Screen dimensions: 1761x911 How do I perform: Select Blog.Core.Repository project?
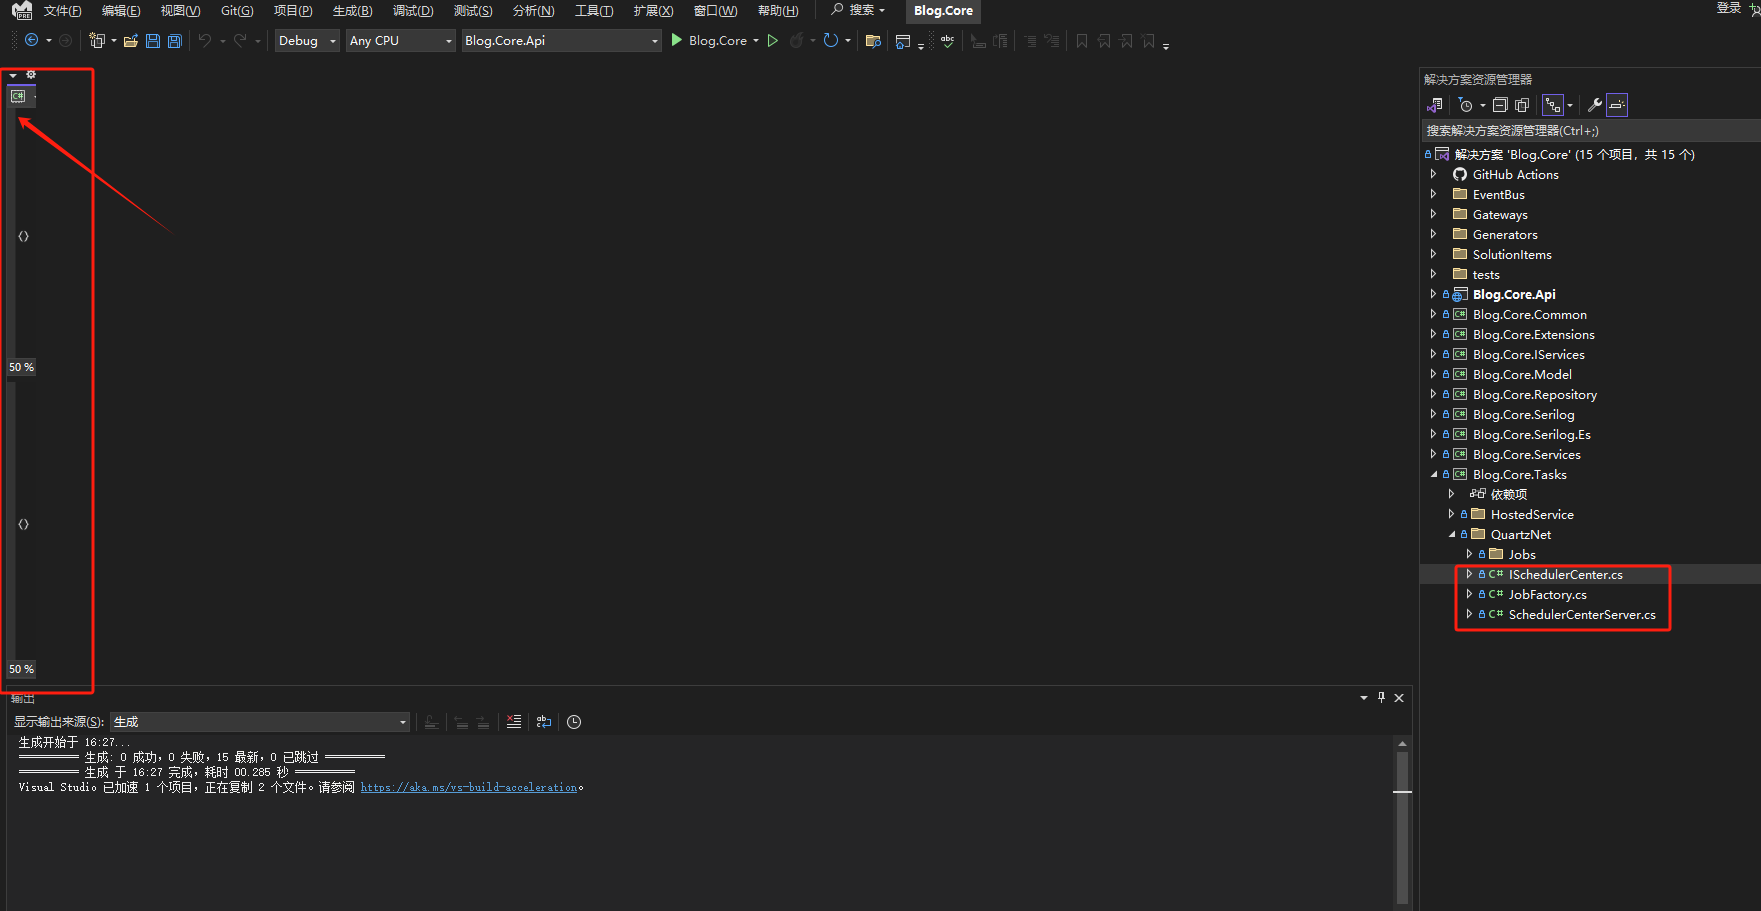[x=1534, y=394]
